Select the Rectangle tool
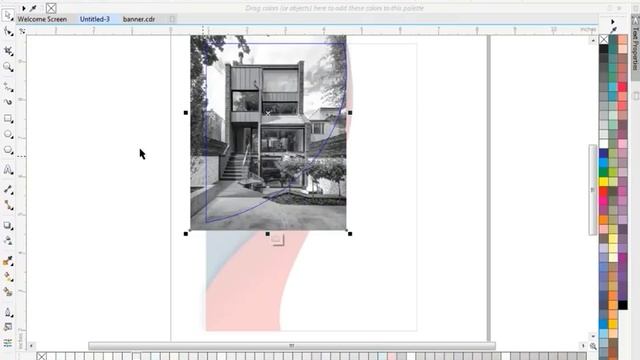This screenshot has width=640, height=360. click(8, 119)
